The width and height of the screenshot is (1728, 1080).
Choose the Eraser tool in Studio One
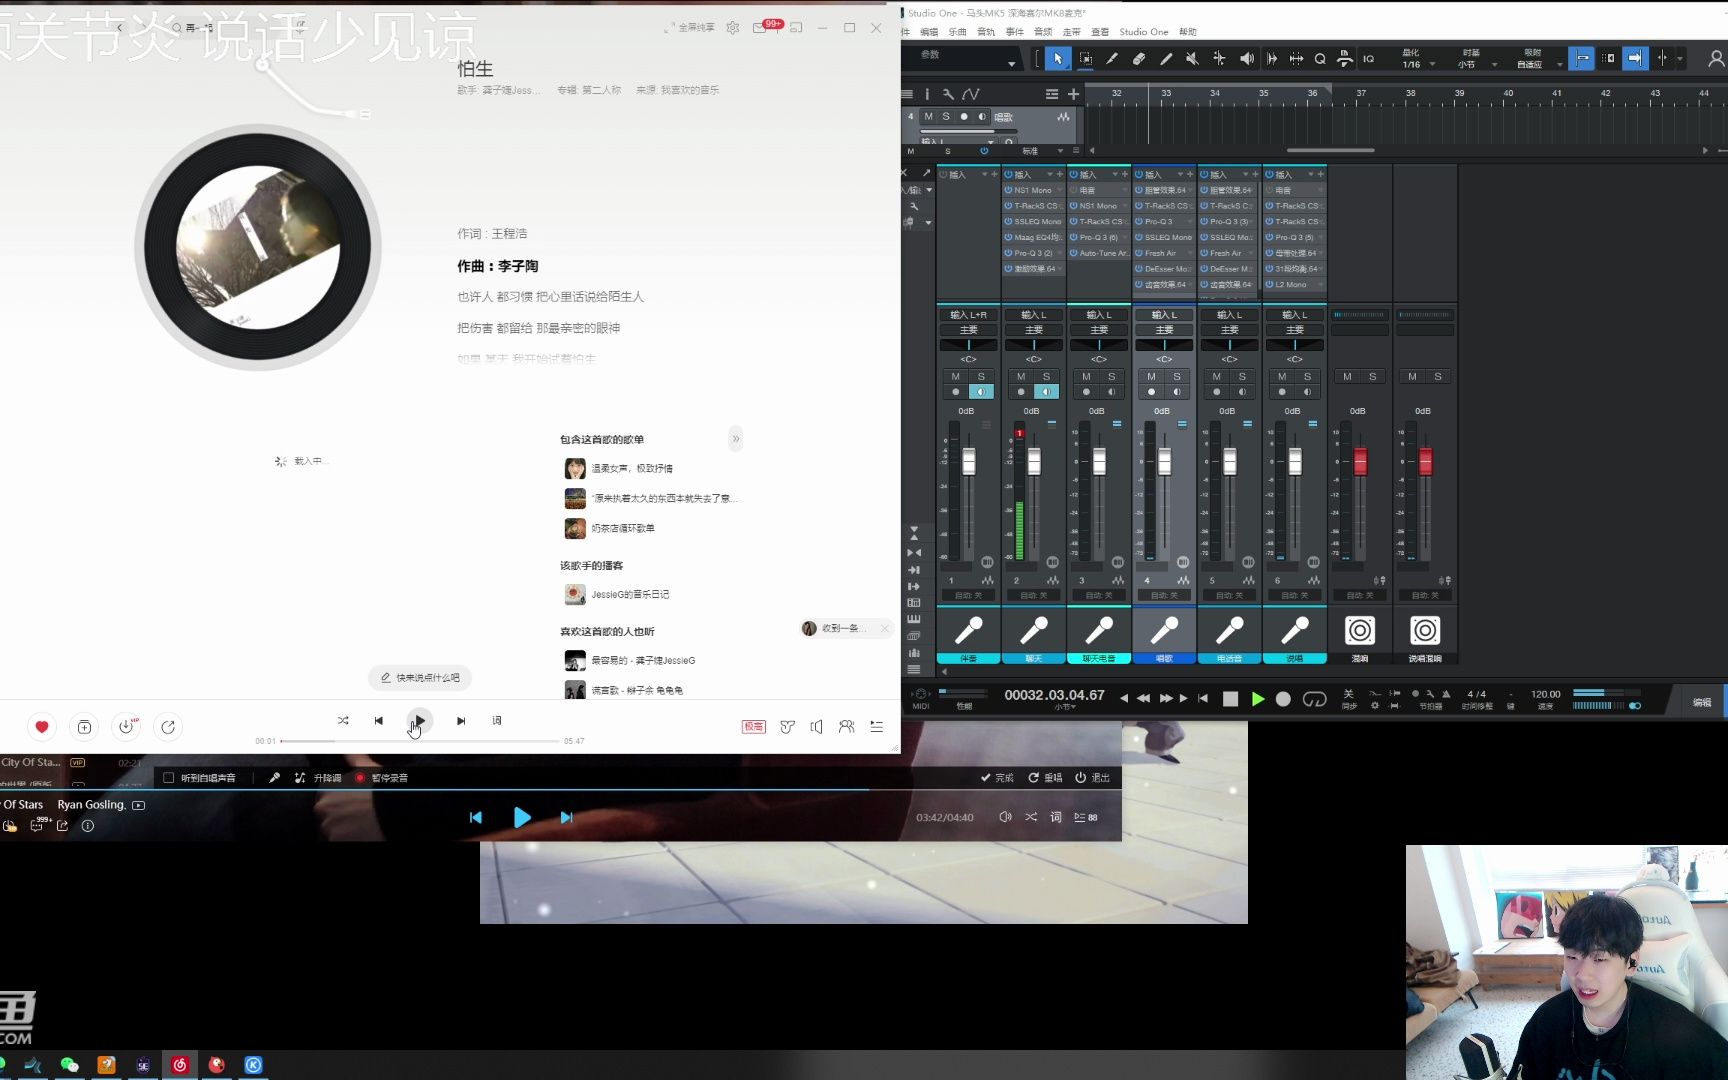pos(1138,59)
